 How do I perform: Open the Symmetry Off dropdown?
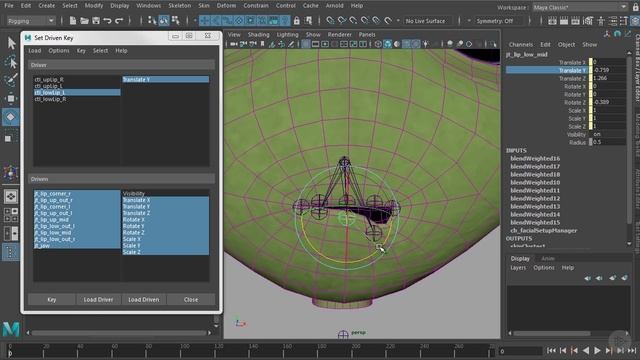(498, 21)
